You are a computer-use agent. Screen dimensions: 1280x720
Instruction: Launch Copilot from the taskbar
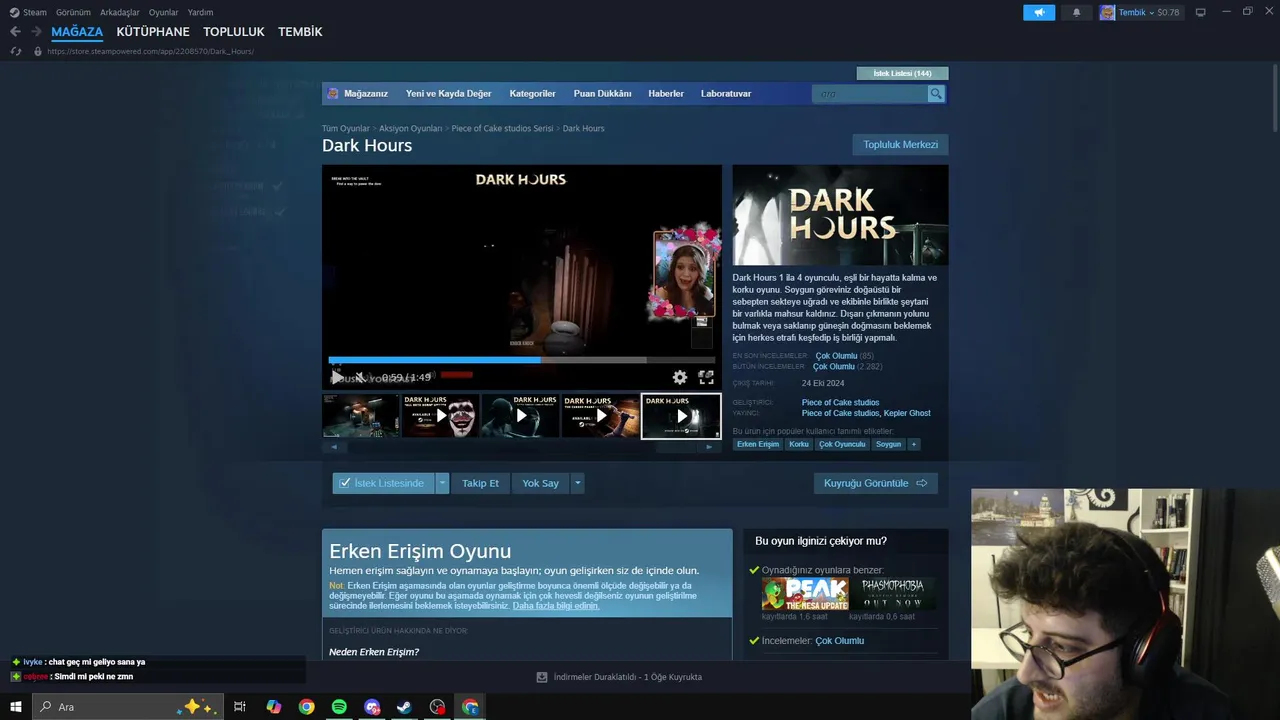click(x=273, y=707)
